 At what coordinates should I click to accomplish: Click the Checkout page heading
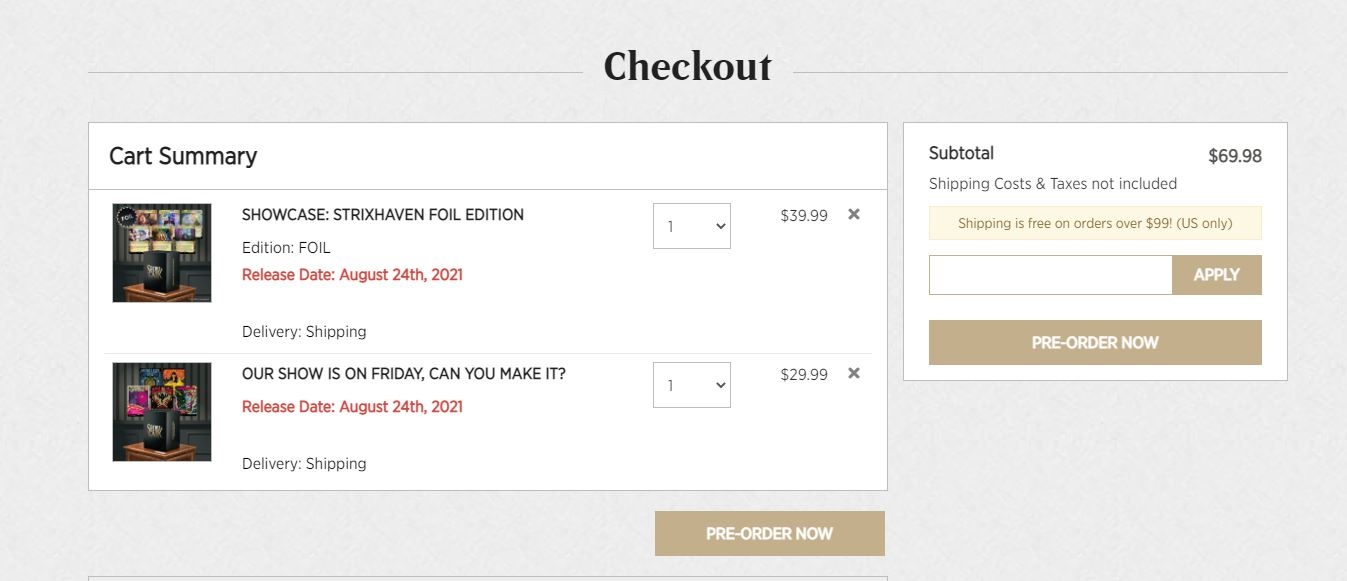click(x=688, y=66)
